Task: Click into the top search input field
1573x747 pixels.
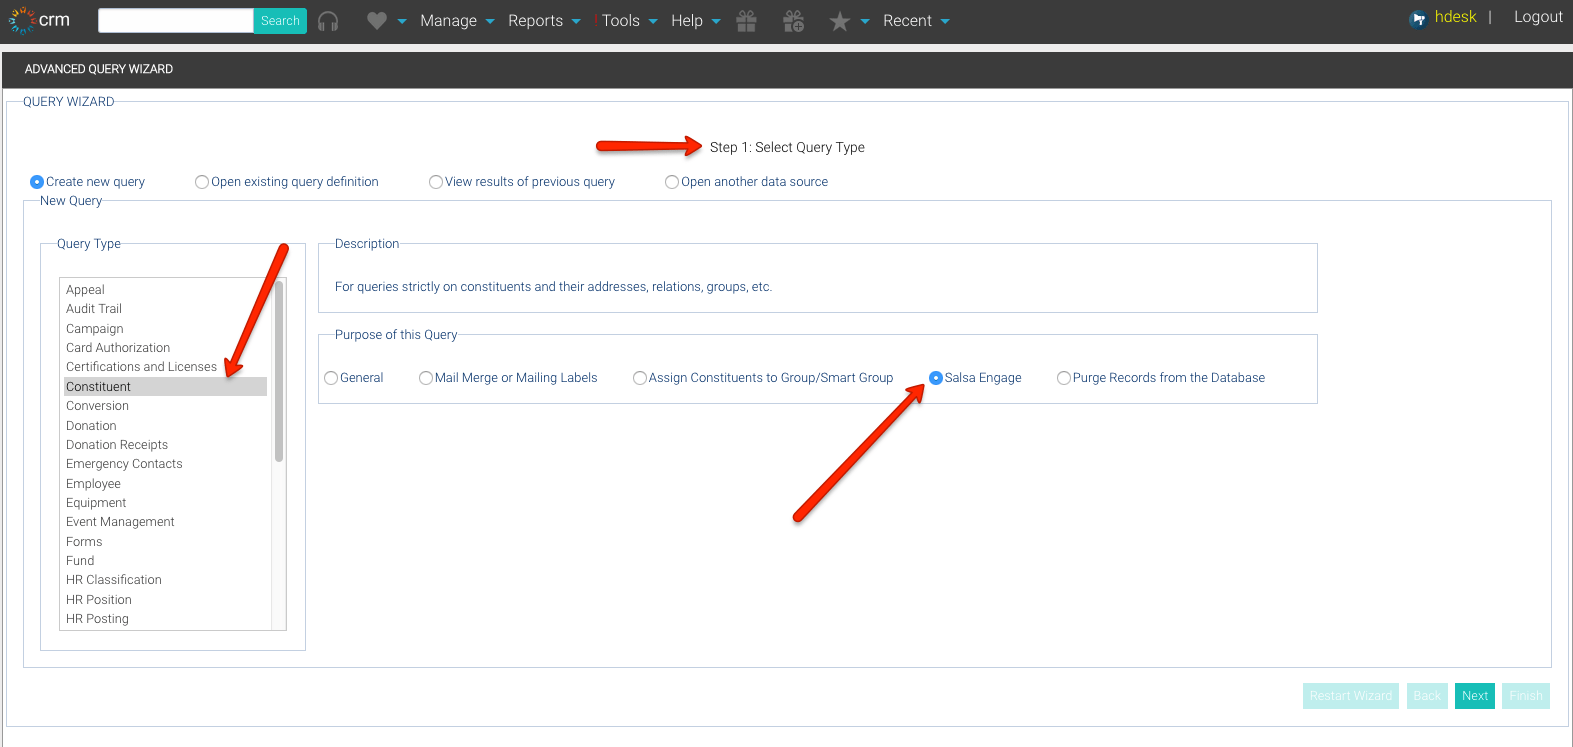Action: coord(176,21)
